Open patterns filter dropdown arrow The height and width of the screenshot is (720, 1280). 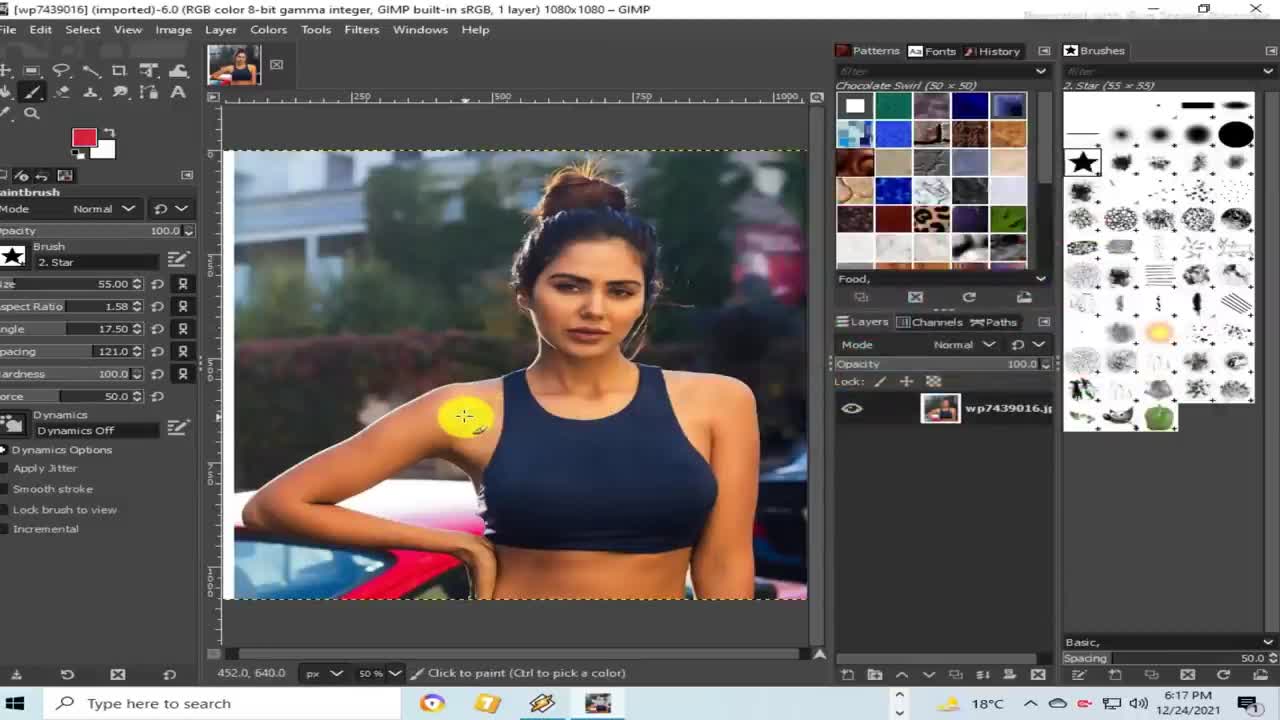[x=1041, y=71]
